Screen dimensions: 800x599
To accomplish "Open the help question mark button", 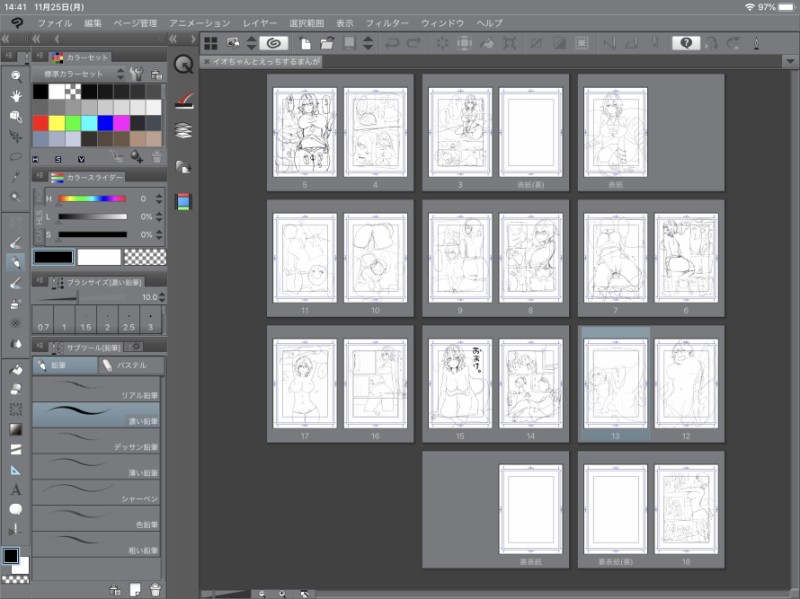I will click(686, 43).
